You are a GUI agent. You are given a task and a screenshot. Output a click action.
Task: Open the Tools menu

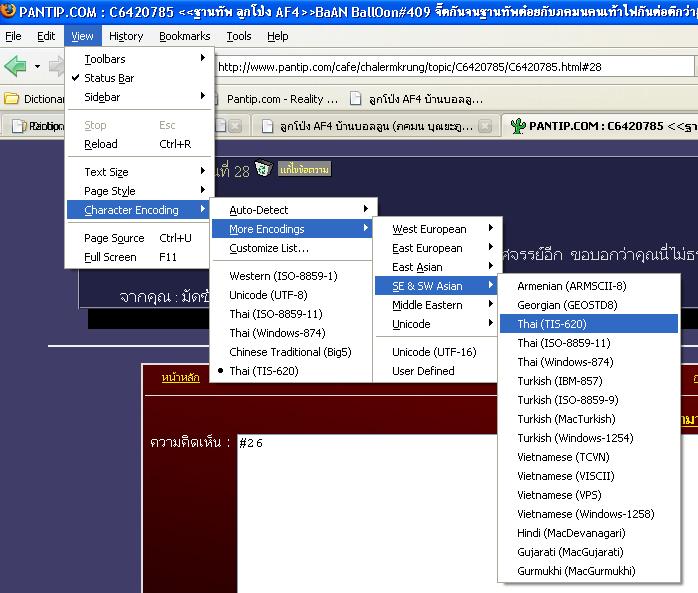coord(239,36)
